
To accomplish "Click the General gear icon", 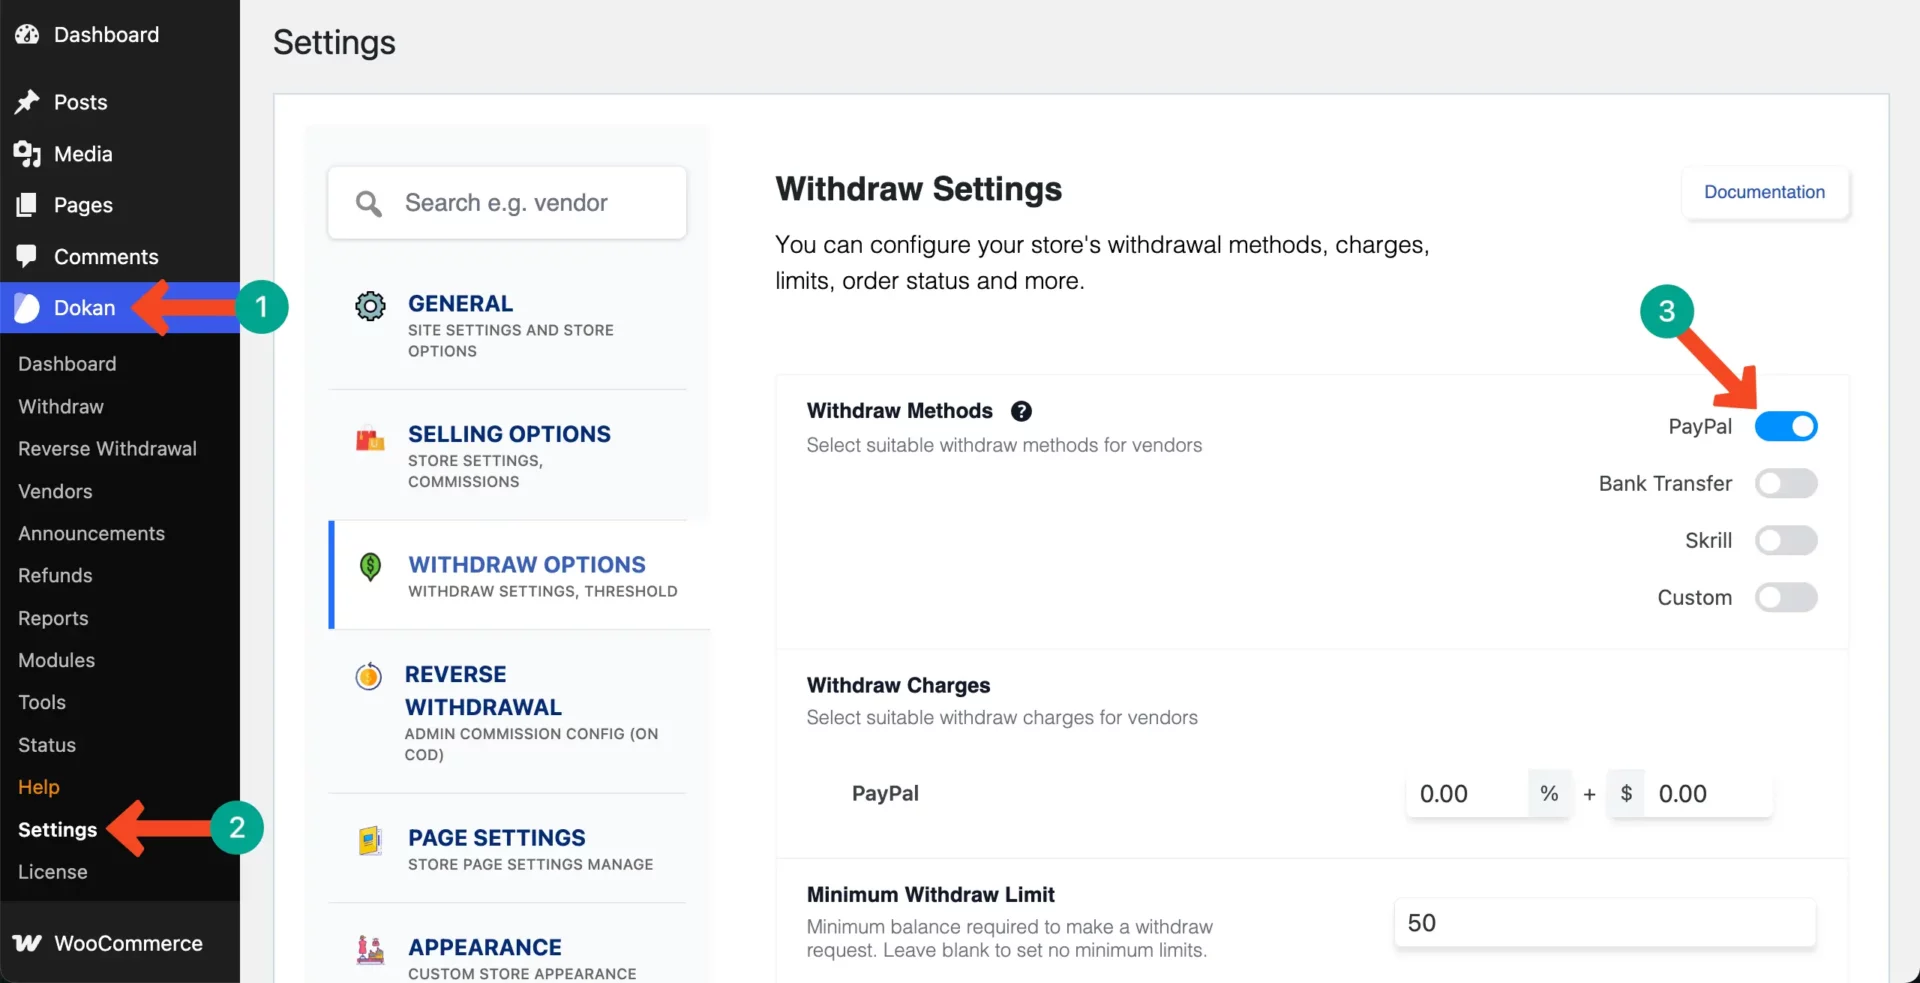I will click(x=370, y=306).
